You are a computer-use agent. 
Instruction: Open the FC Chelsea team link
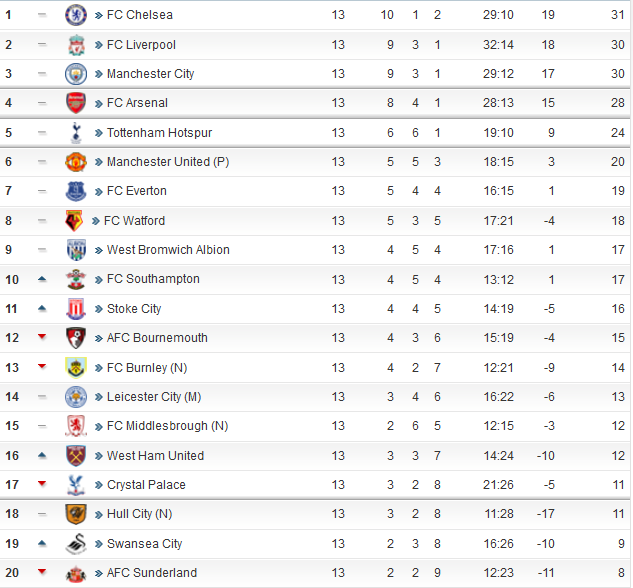(x=140, y=15)
